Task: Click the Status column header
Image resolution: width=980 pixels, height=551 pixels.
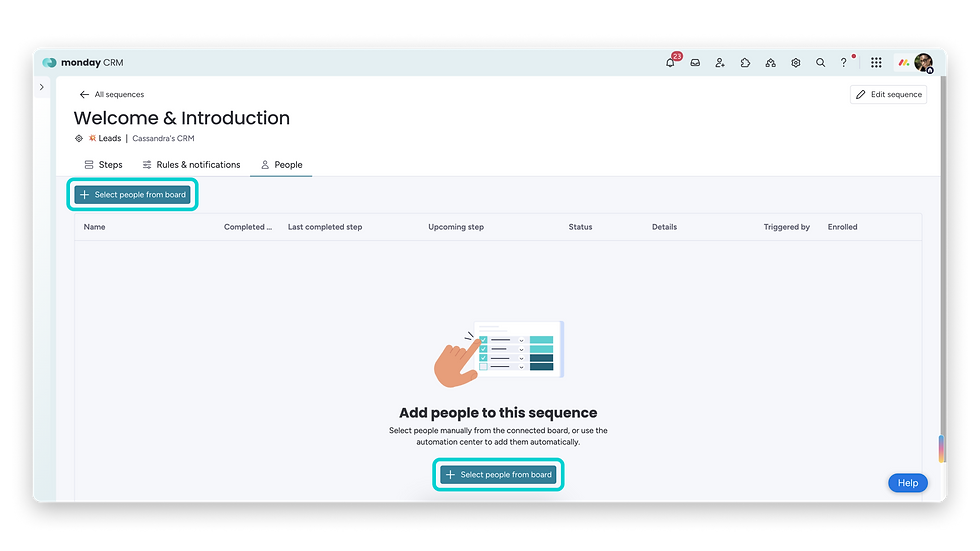Action: click(580, 227)
